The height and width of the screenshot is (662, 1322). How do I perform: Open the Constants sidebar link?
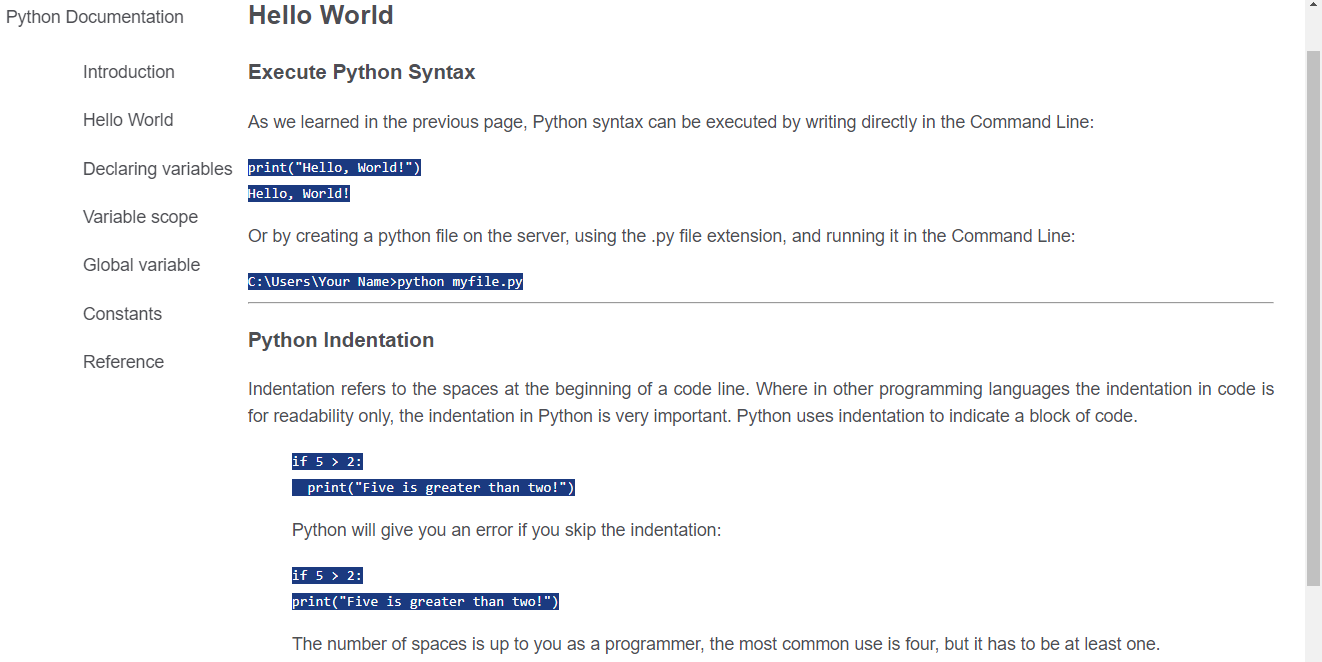[122, 314]
